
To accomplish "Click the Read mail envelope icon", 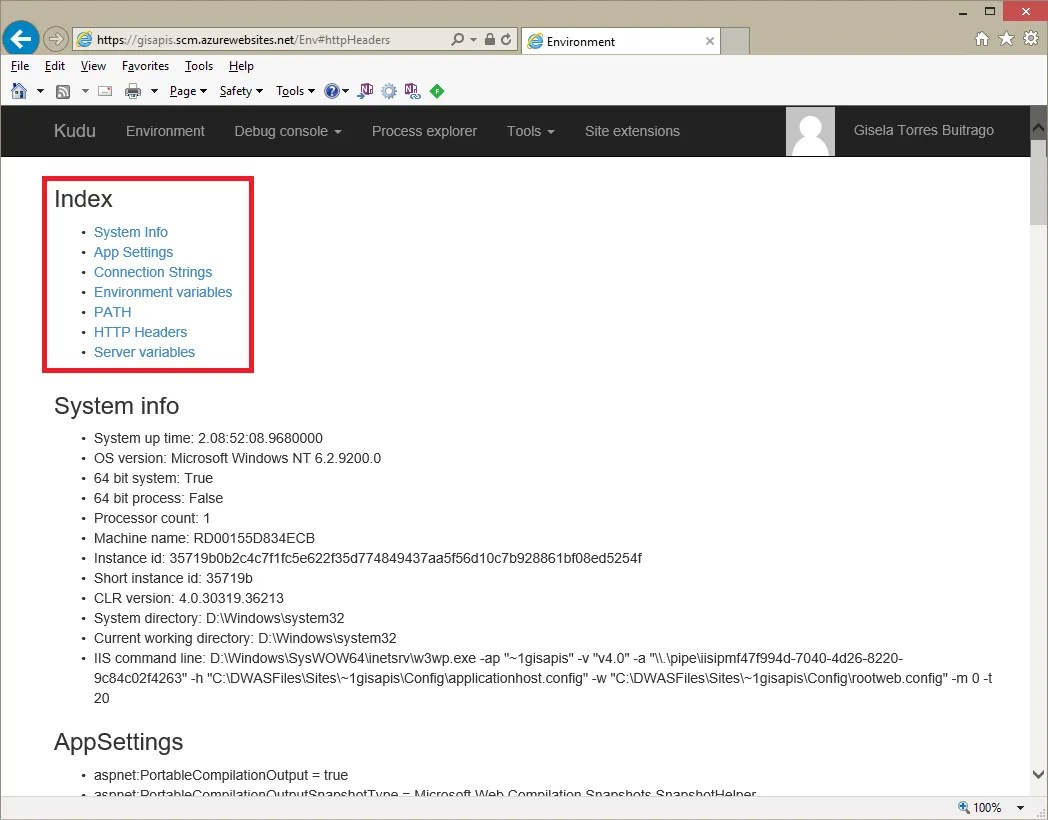I will tap(105, 91).
